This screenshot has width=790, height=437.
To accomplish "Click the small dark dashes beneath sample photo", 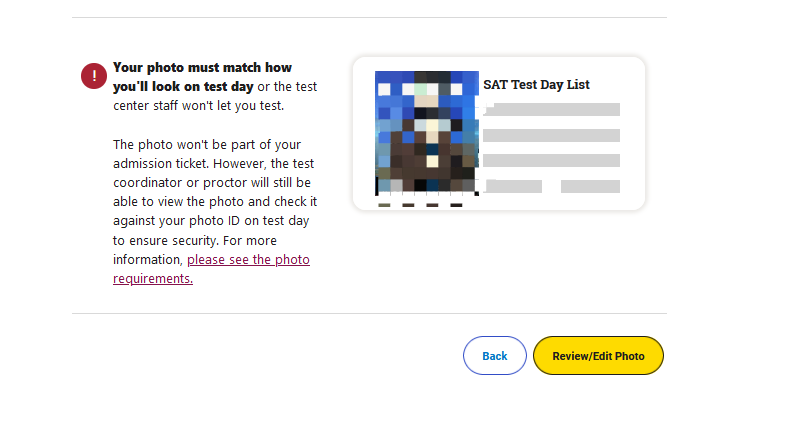I will pos(420,205).
